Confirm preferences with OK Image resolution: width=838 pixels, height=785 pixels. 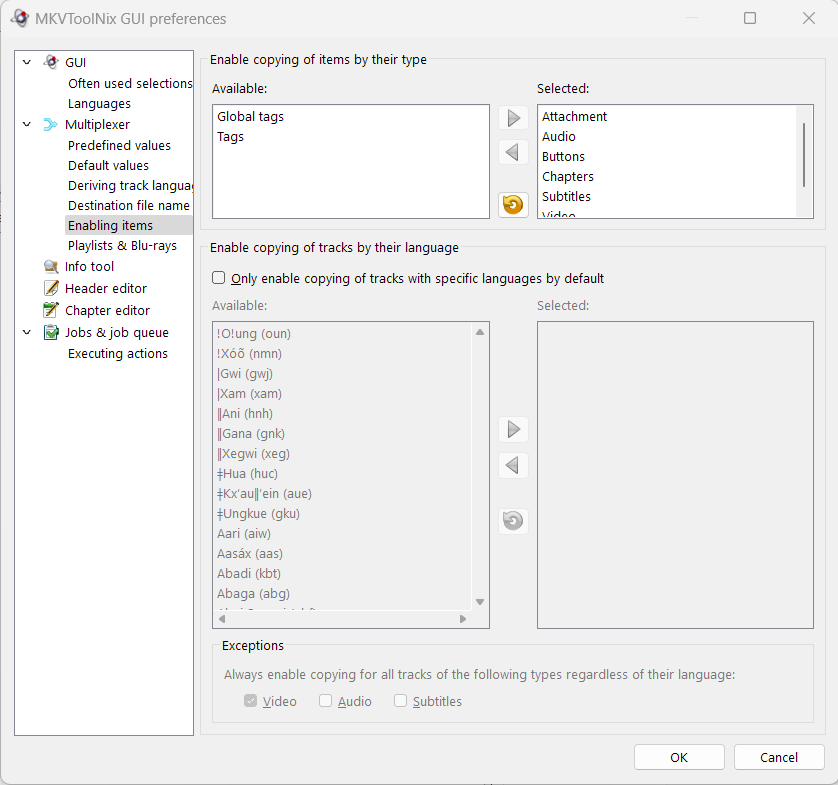pos(679,757)
